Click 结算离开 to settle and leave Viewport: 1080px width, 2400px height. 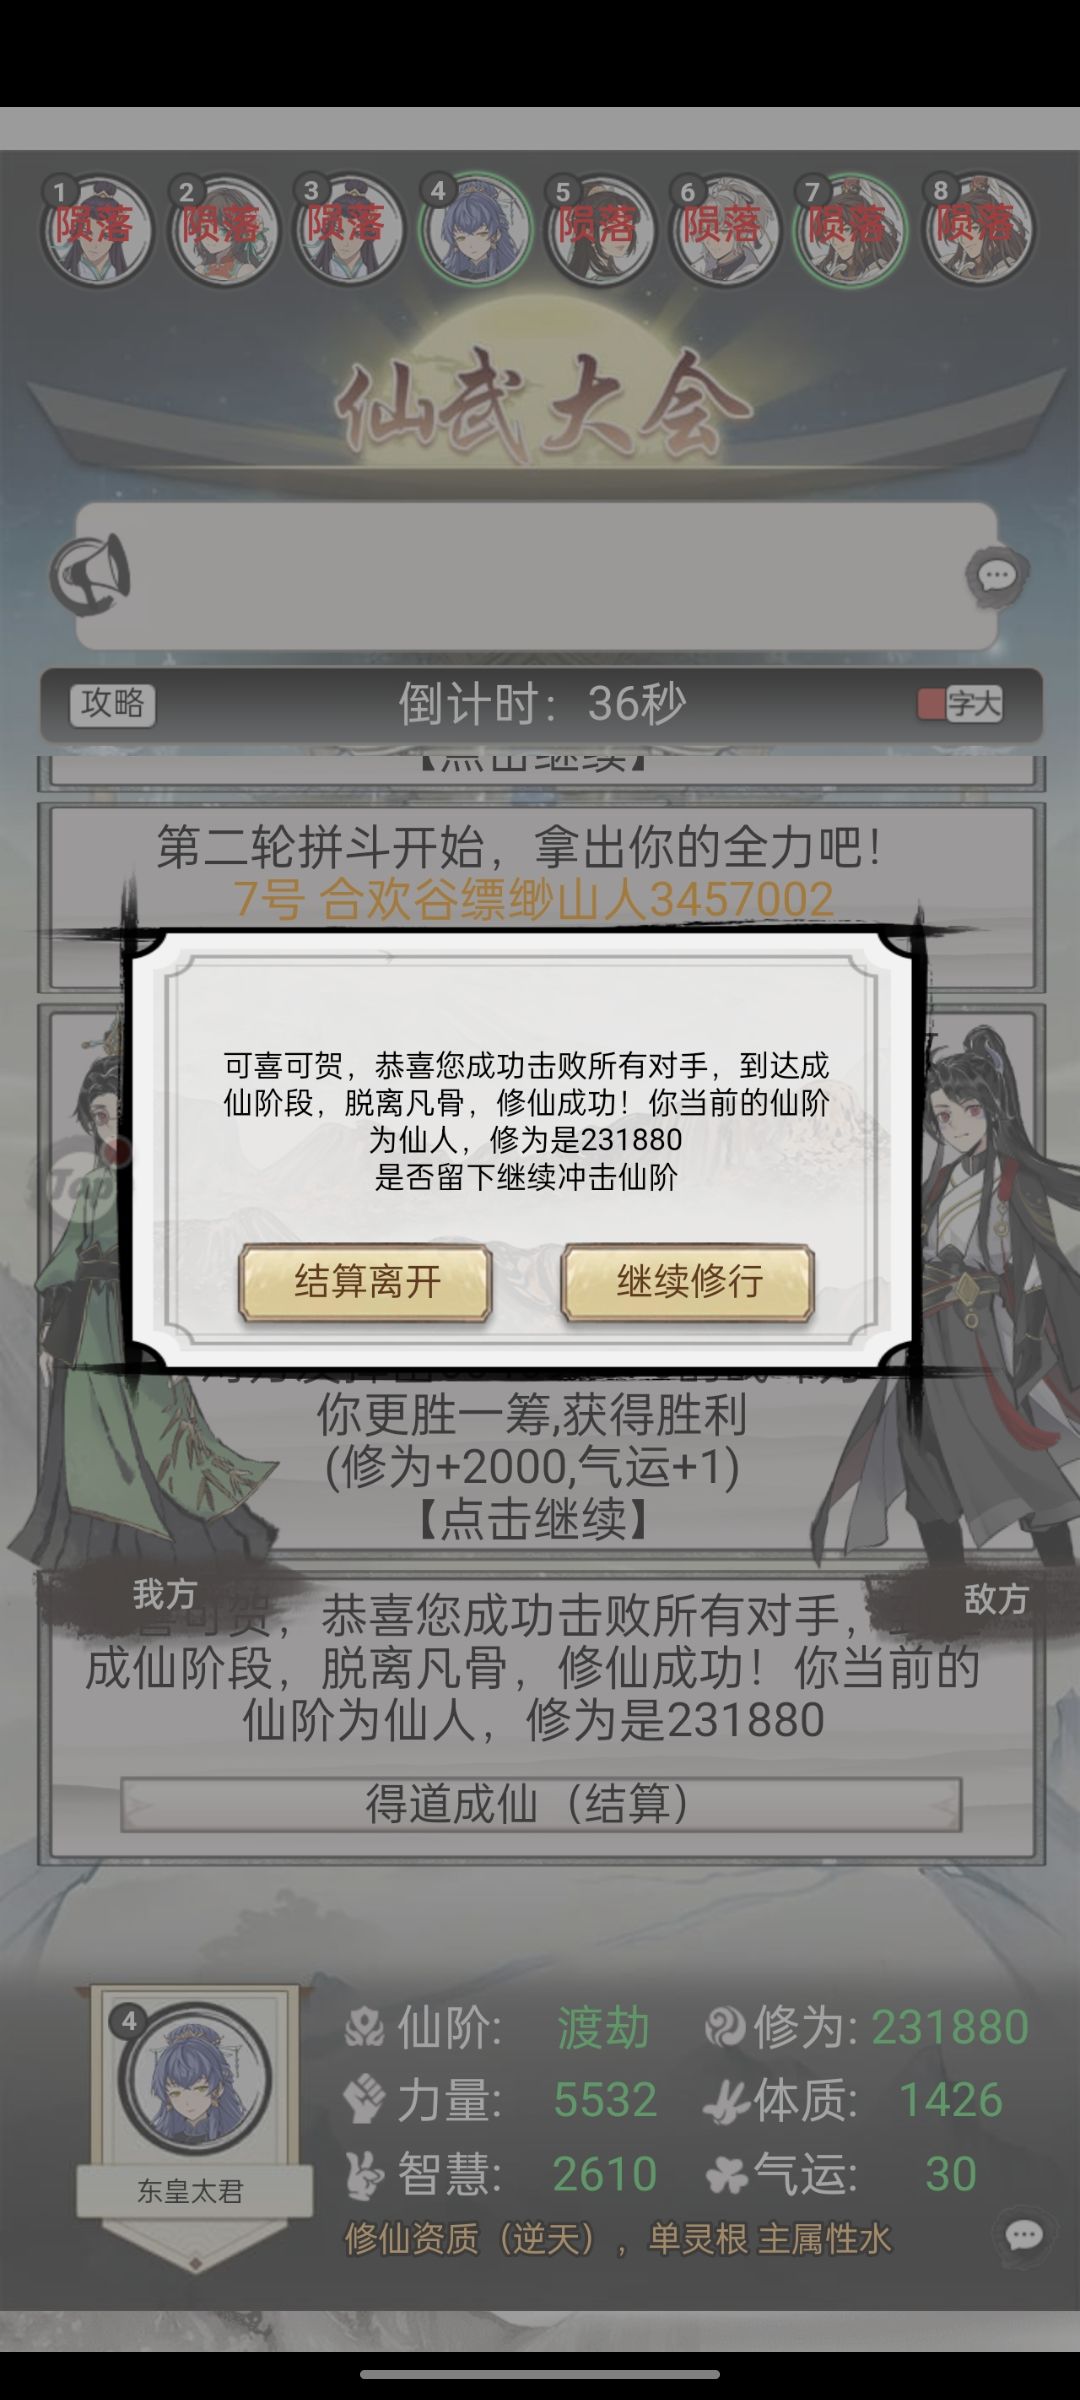click(x=365, y=1282)
